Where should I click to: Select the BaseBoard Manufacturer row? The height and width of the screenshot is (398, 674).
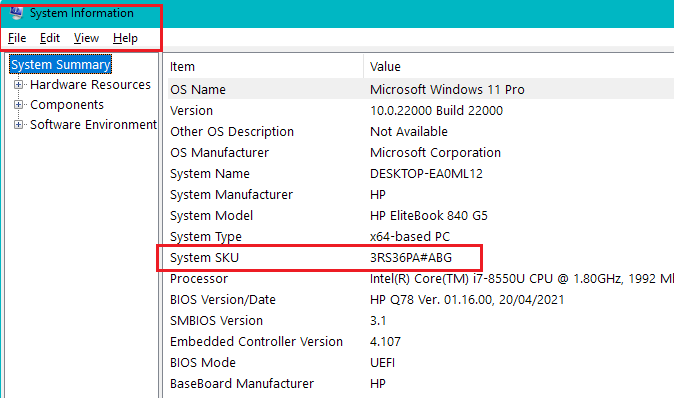421,384
